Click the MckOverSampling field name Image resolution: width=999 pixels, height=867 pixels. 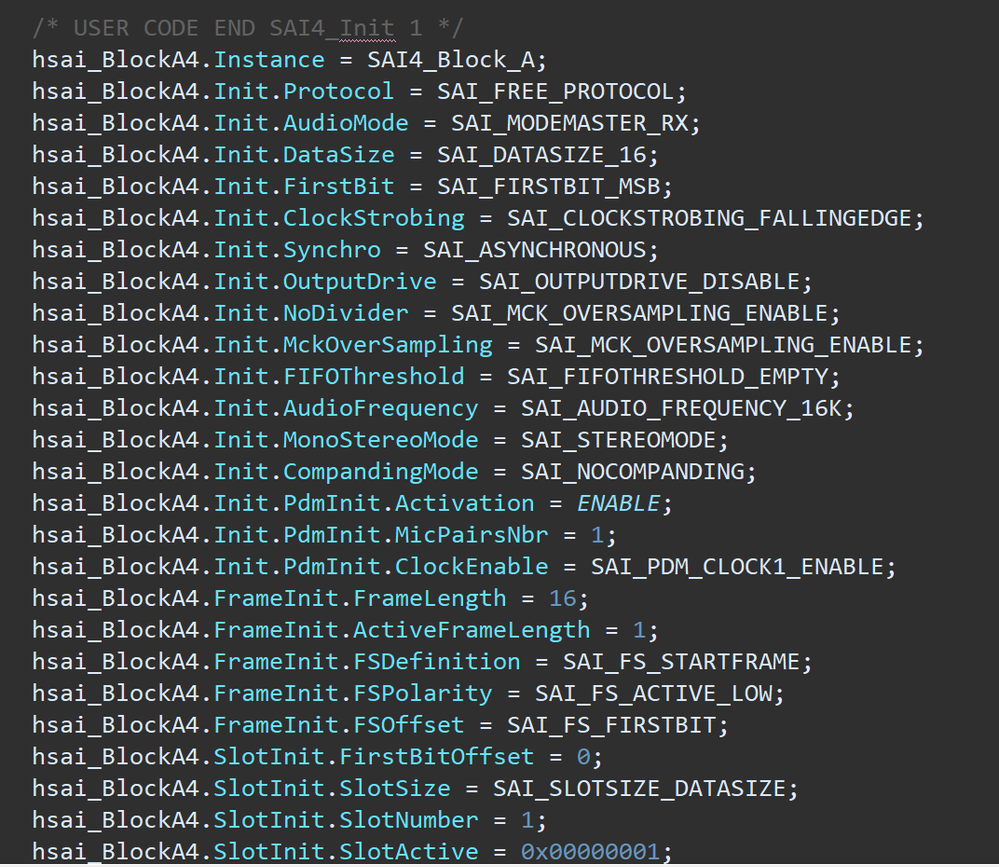(x=388, y=345)
